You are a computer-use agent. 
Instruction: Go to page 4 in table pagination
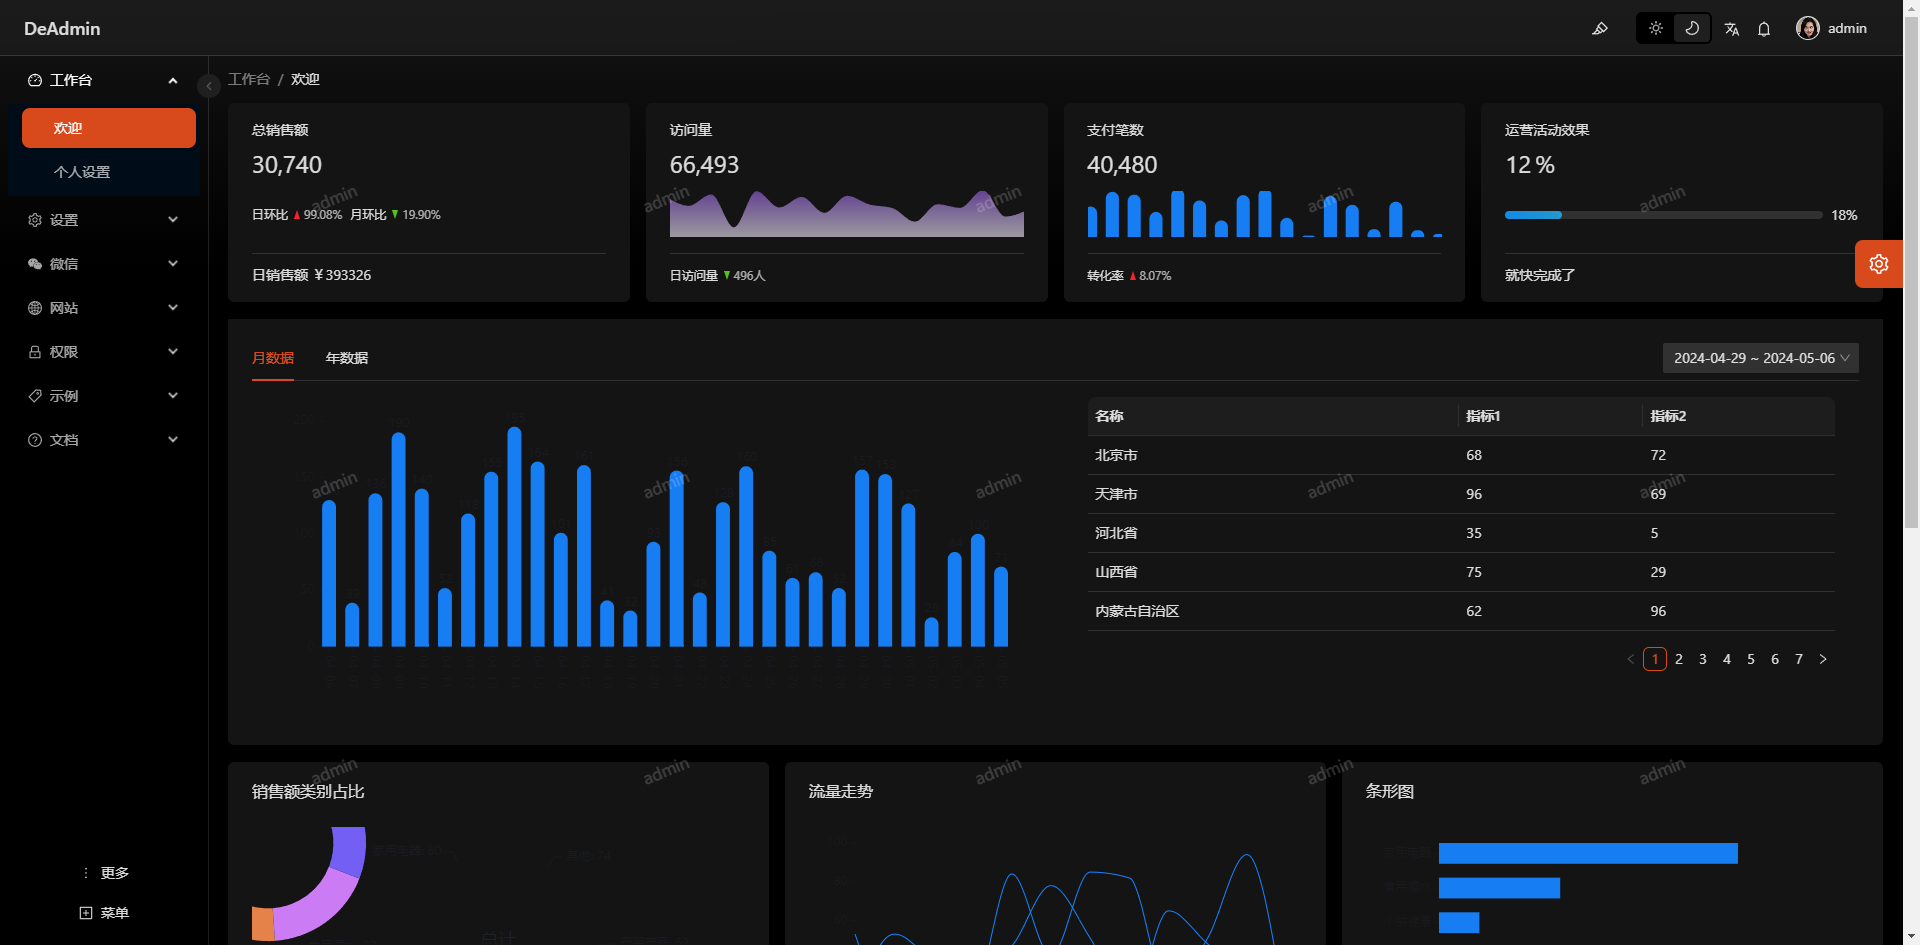(x=1727, y=659)
